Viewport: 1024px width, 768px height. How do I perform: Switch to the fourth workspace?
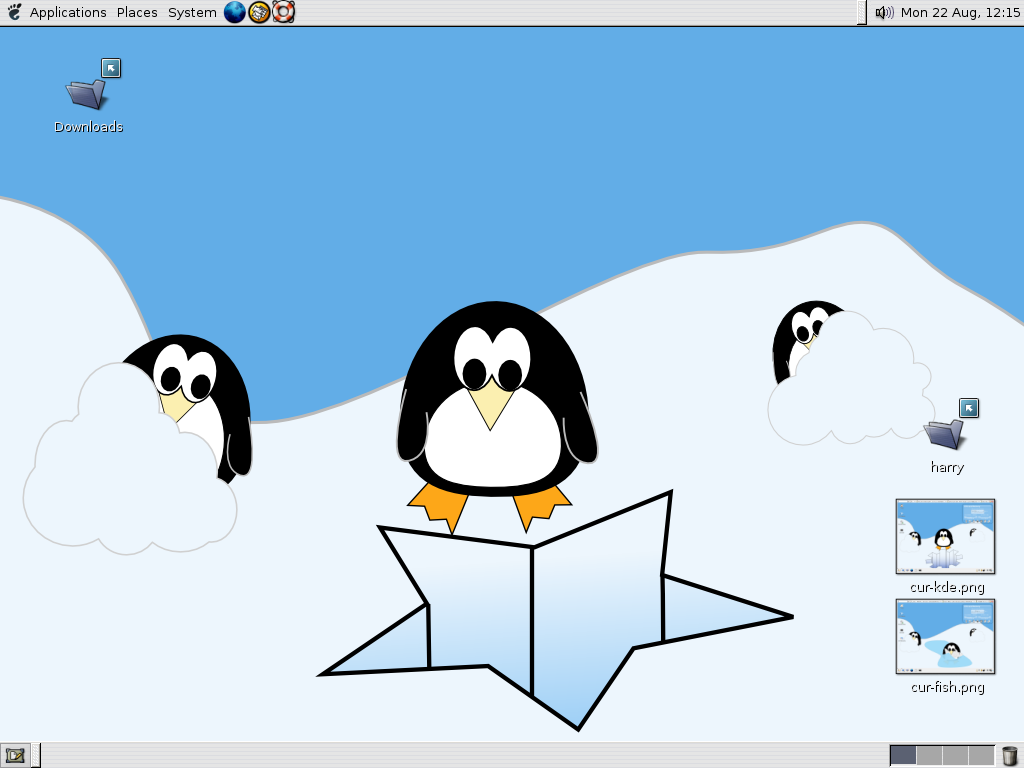tap(982, 756)
